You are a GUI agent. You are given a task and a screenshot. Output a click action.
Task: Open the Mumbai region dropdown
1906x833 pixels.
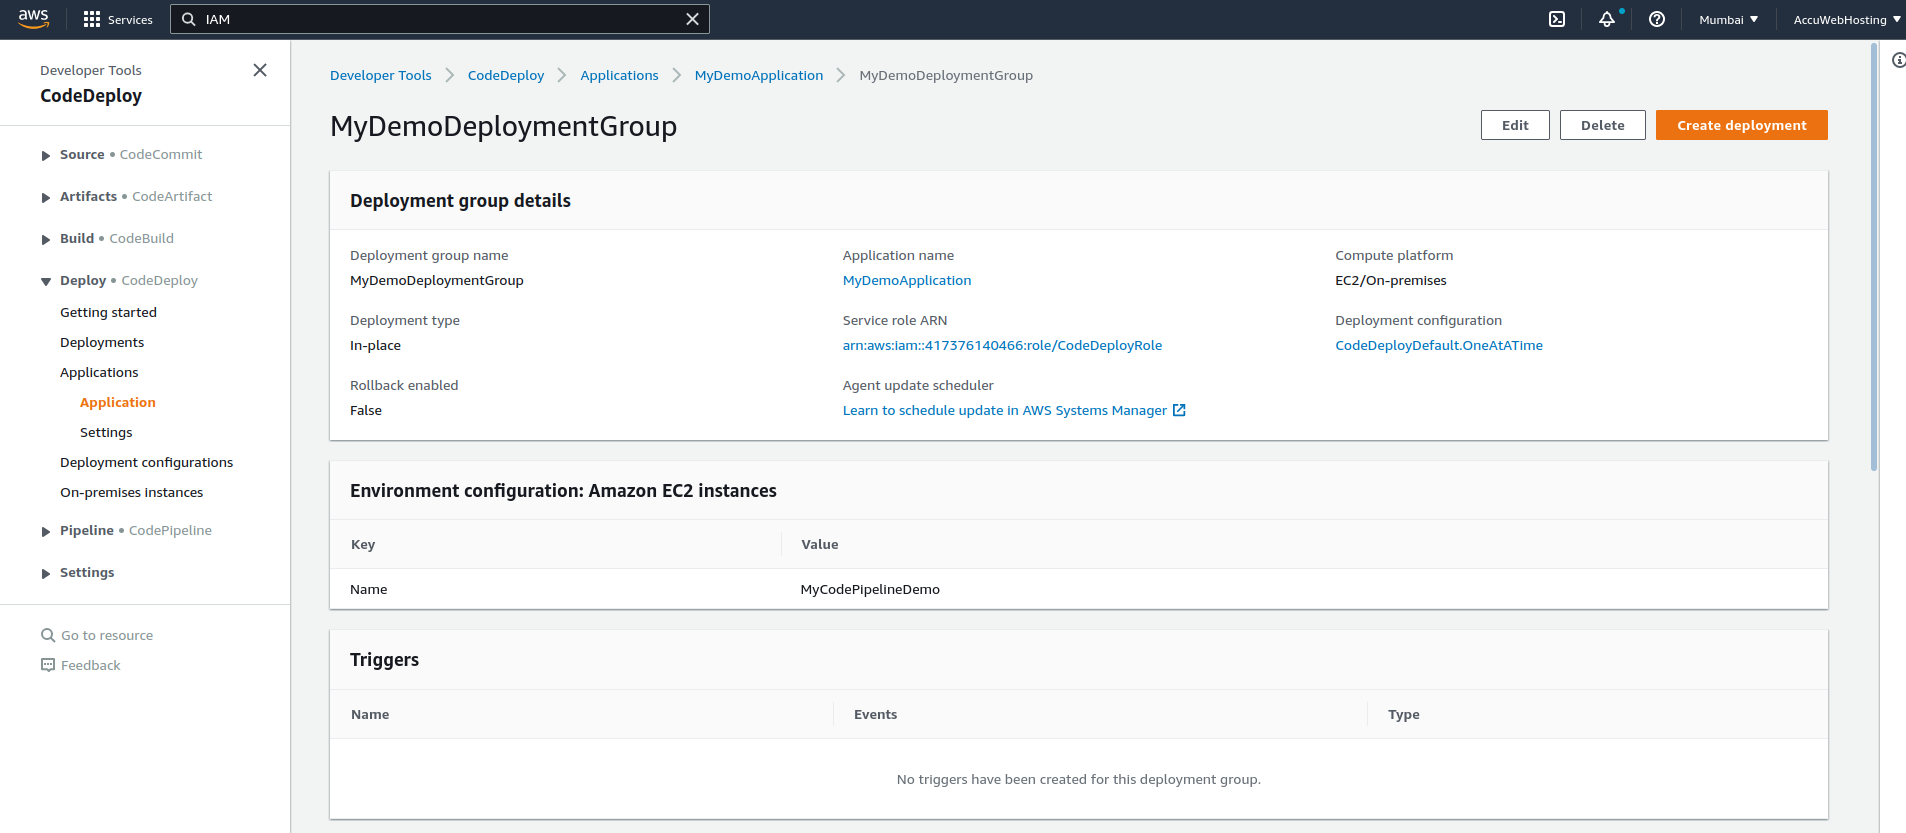[x=1728, y=19]
